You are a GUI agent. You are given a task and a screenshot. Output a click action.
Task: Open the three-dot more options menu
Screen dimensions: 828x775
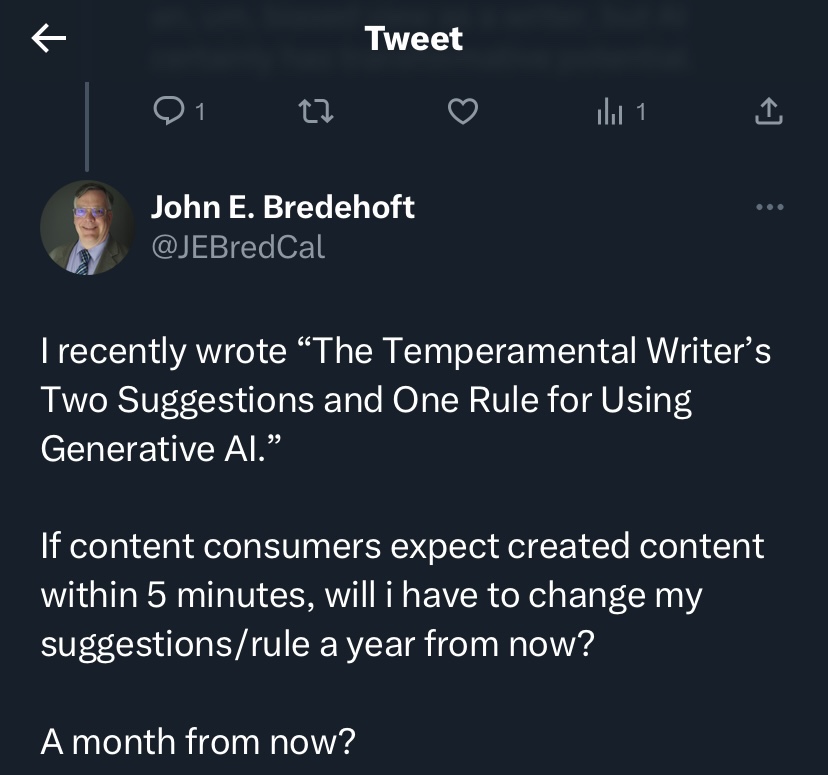pyautogui.click(x=769, y=208)
